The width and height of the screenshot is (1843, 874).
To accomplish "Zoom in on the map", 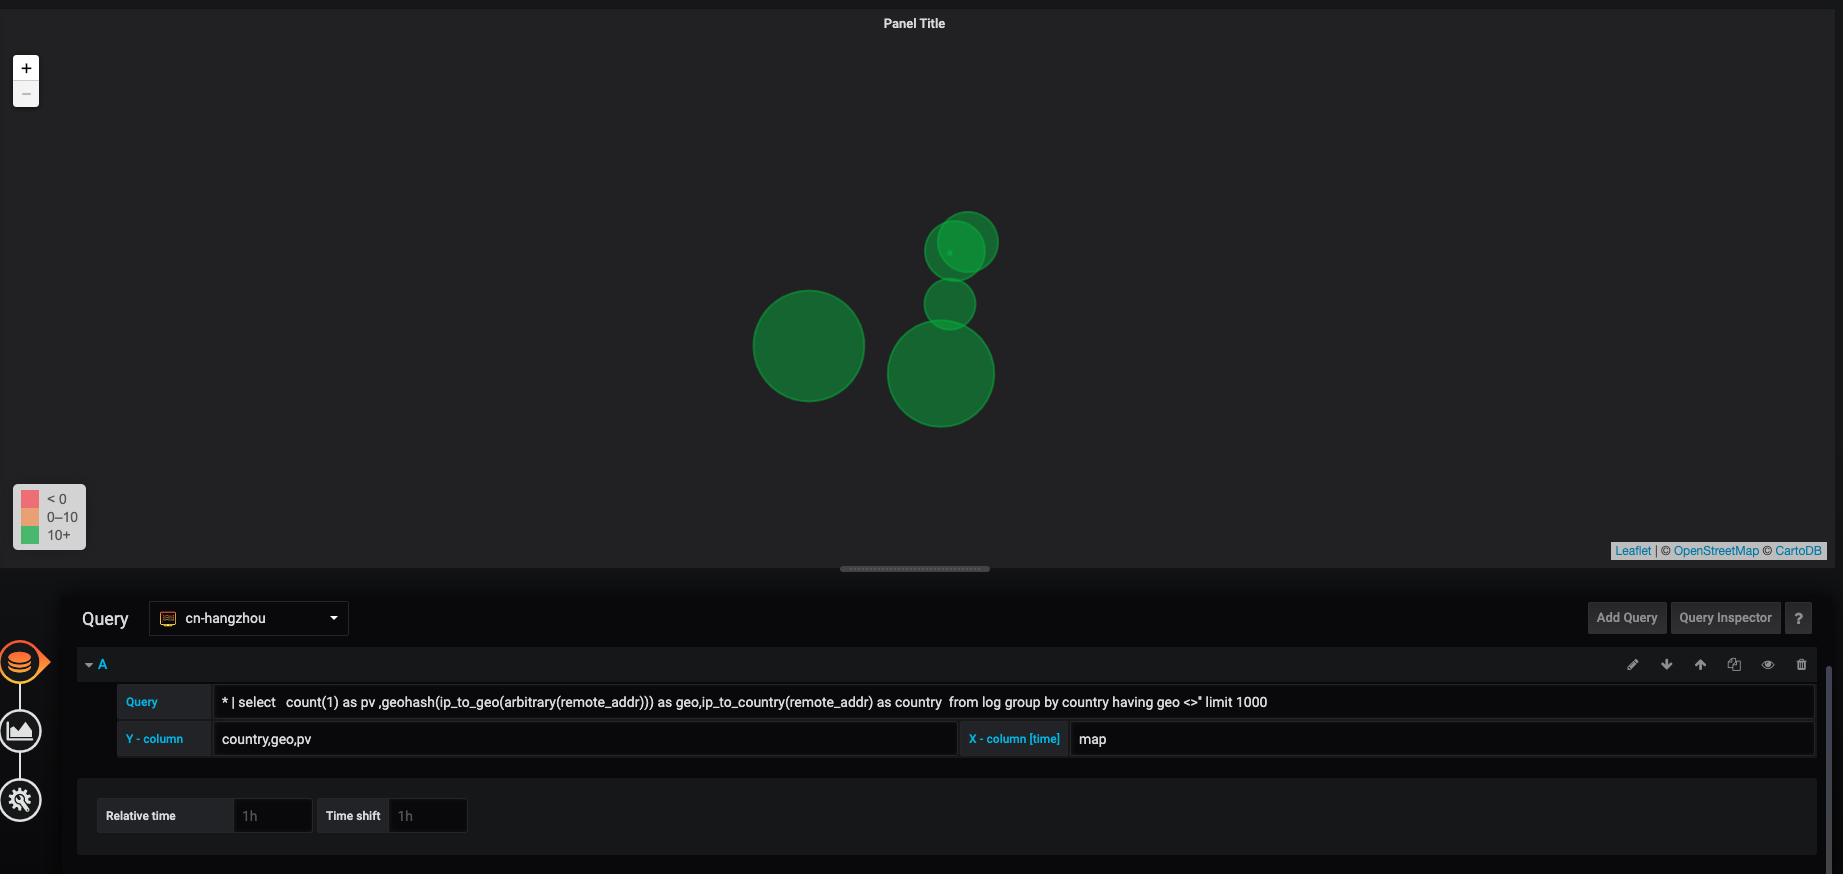I will click(26, 68).
